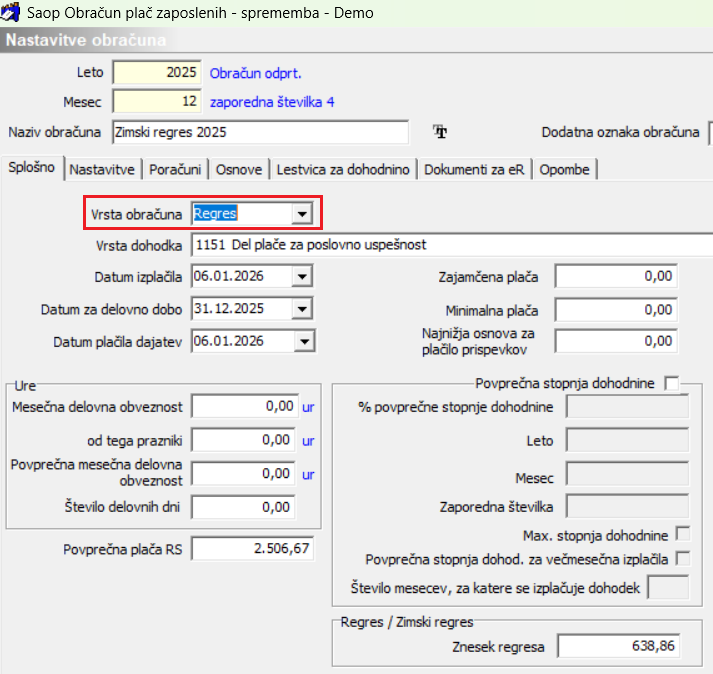The width and height of the screenshot is (713, 674).
Task: Click the Leto field in dohodnina group
Action: pos(628,440)
